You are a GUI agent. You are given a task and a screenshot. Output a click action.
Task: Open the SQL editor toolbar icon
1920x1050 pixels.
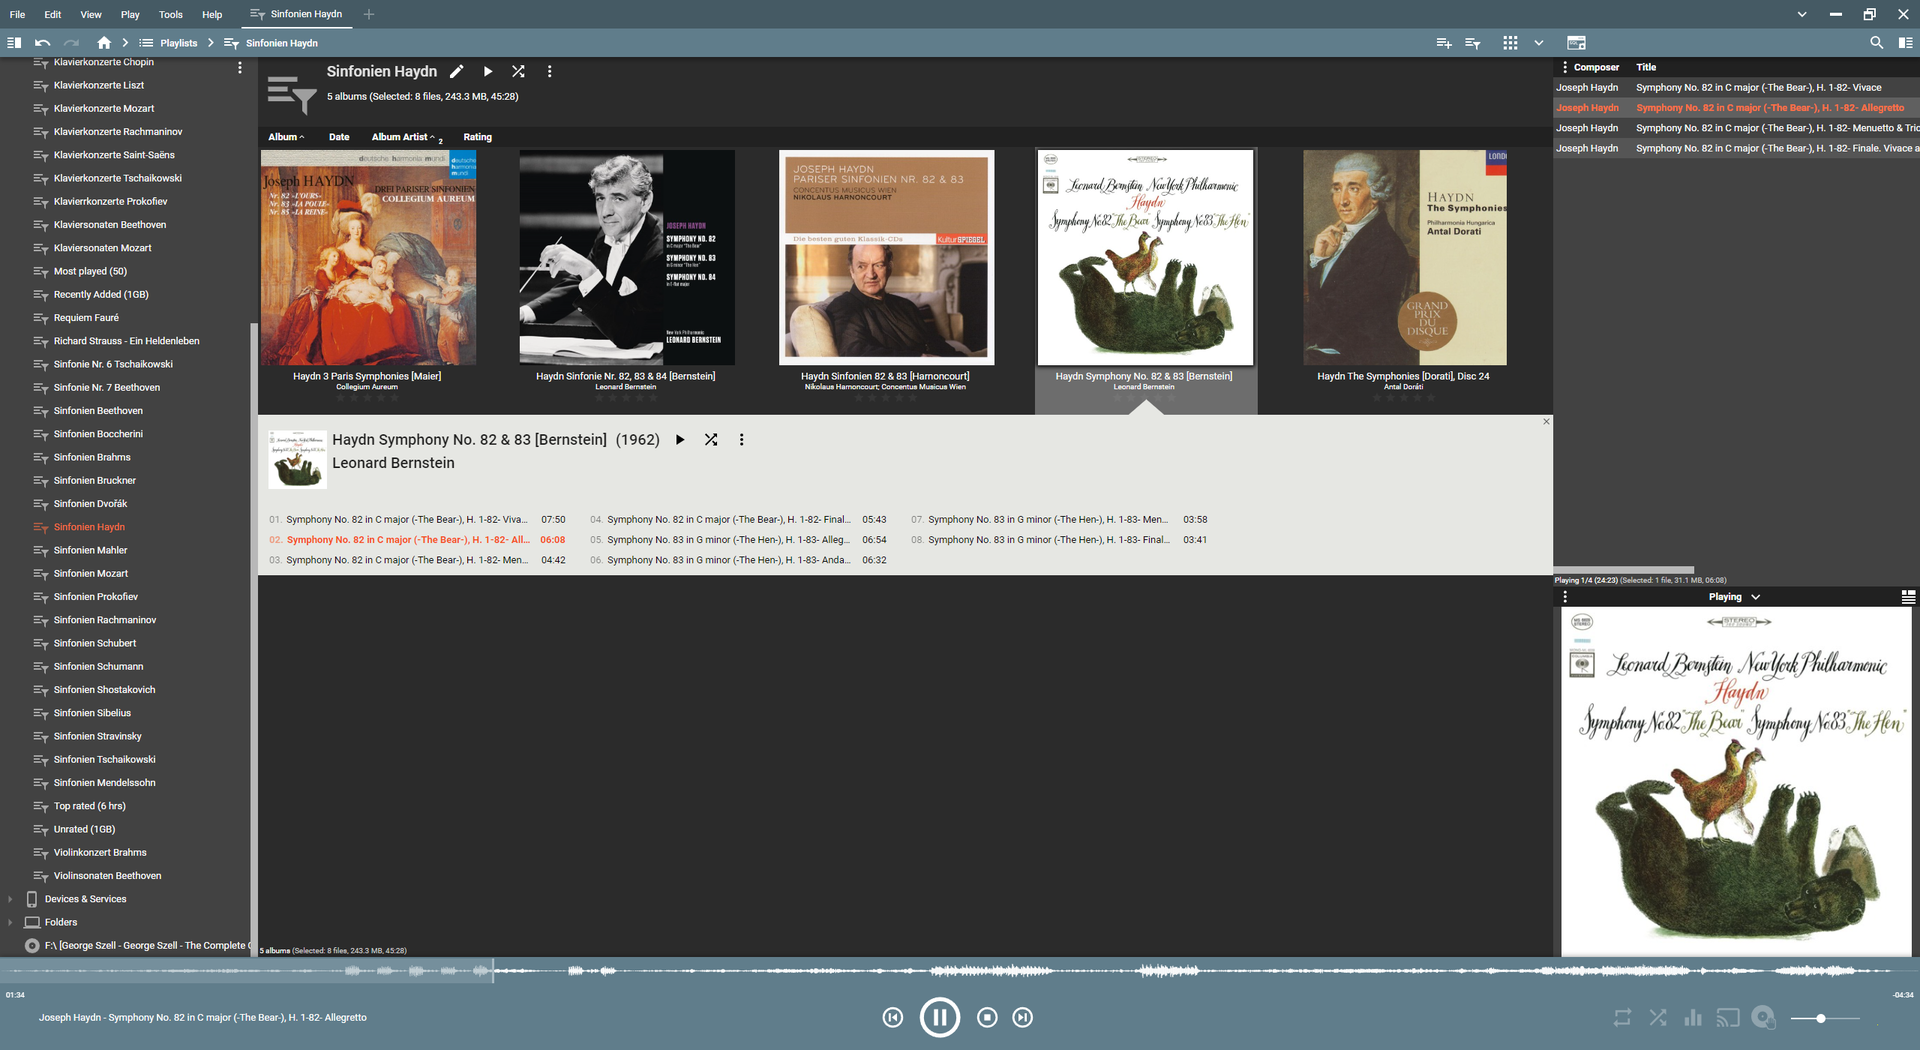click(1576, 43)
